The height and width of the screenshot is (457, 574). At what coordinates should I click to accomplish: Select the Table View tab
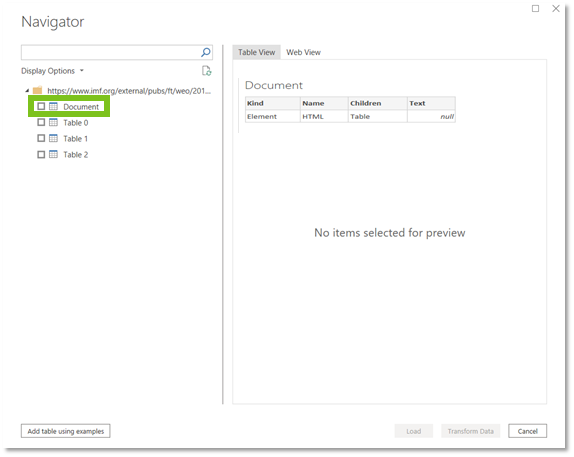point(257,52)
